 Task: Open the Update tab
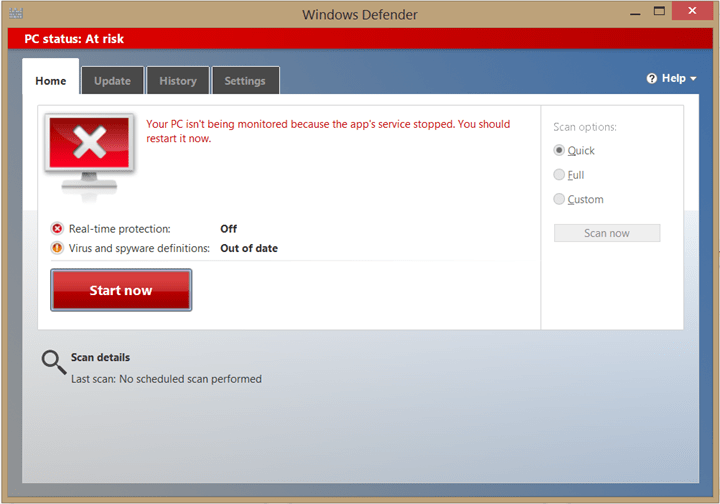[x=112, y=81]
